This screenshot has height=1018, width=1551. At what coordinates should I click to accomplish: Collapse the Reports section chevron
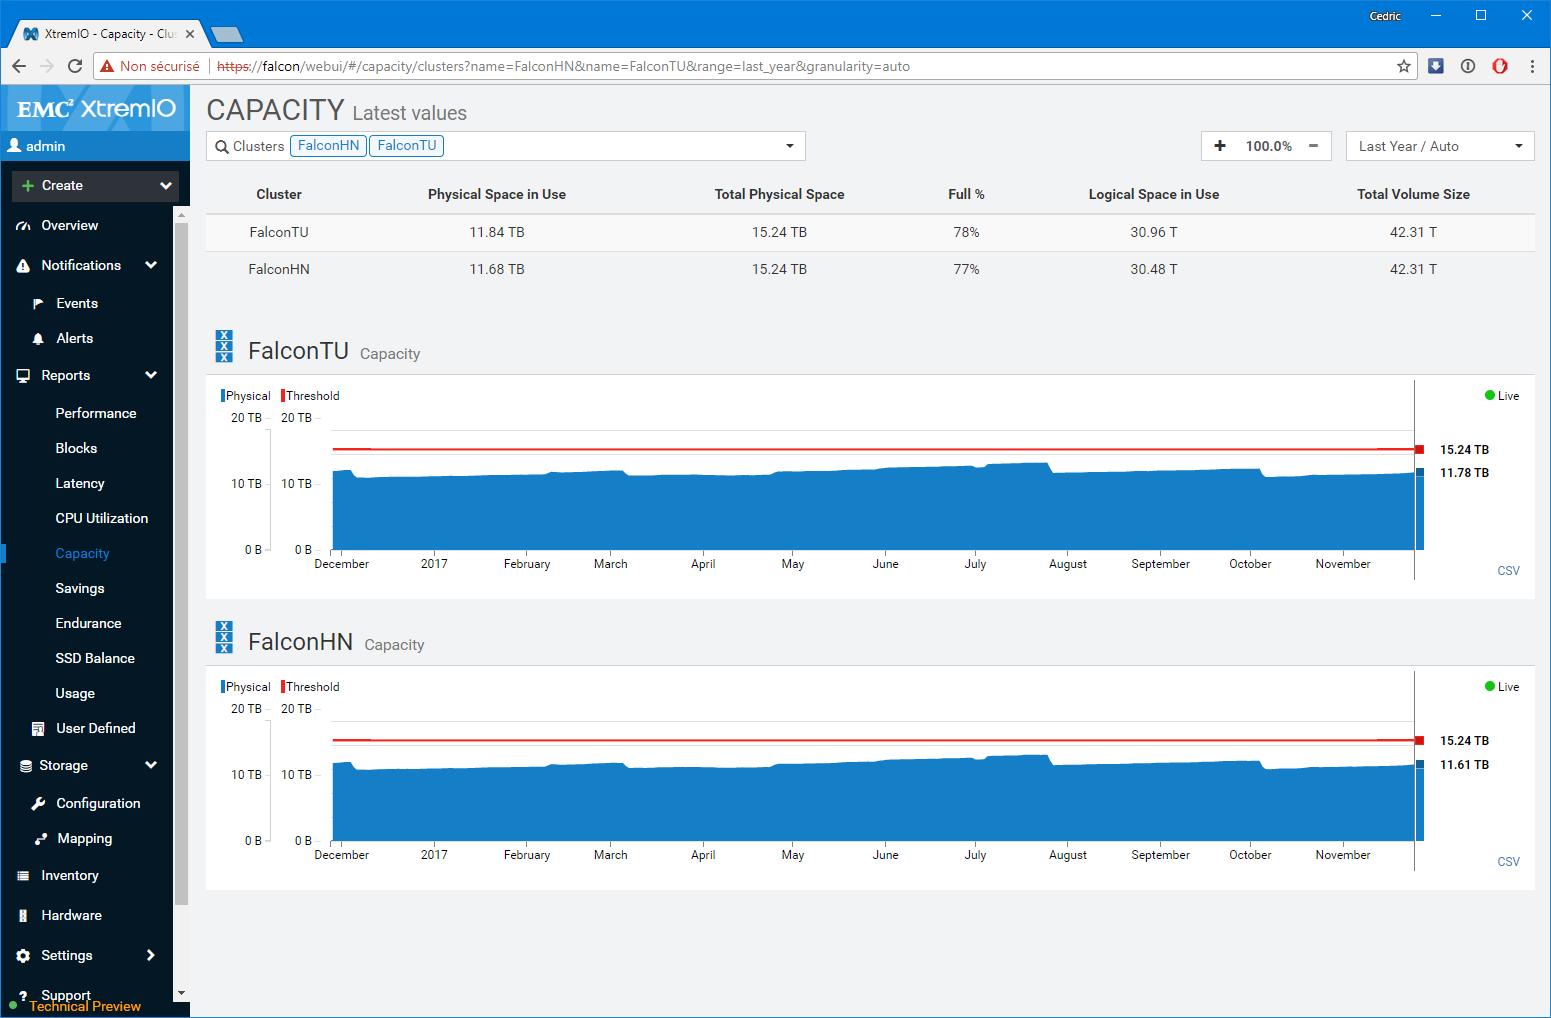(151, 375)
